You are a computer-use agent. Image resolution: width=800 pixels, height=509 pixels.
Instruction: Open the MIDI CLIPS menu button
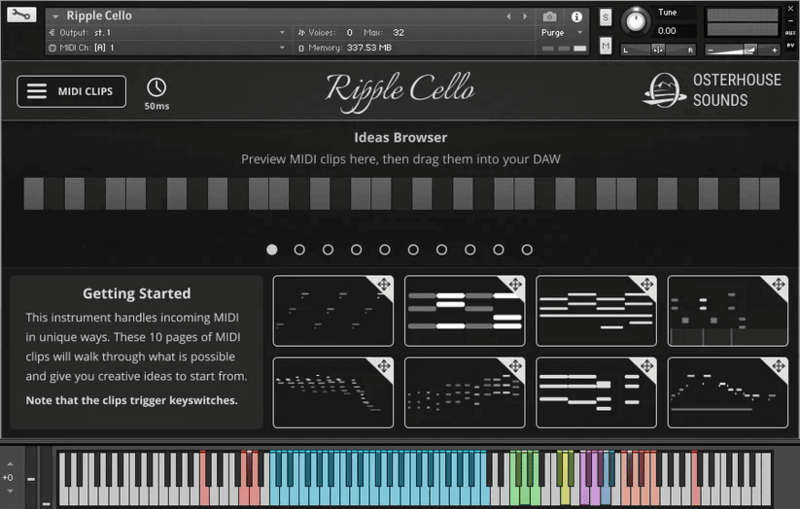click(x=71, y=91)
